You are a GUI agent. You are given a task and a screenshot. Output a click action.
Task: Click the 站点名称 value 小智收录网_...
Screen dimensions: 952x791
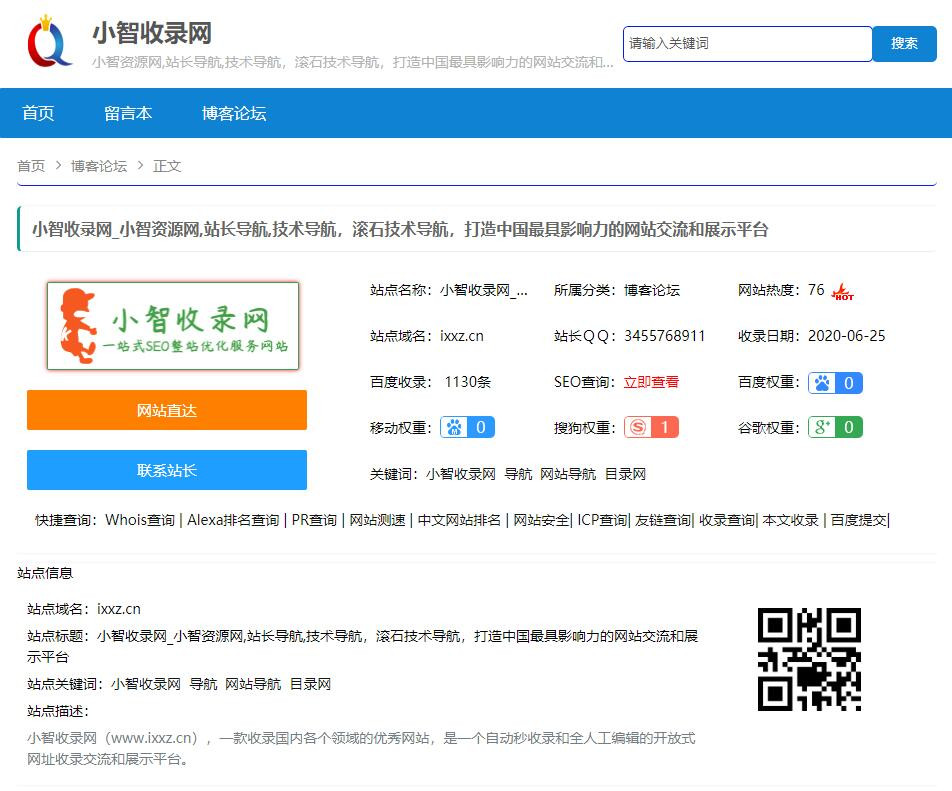(x=484, y=290)
